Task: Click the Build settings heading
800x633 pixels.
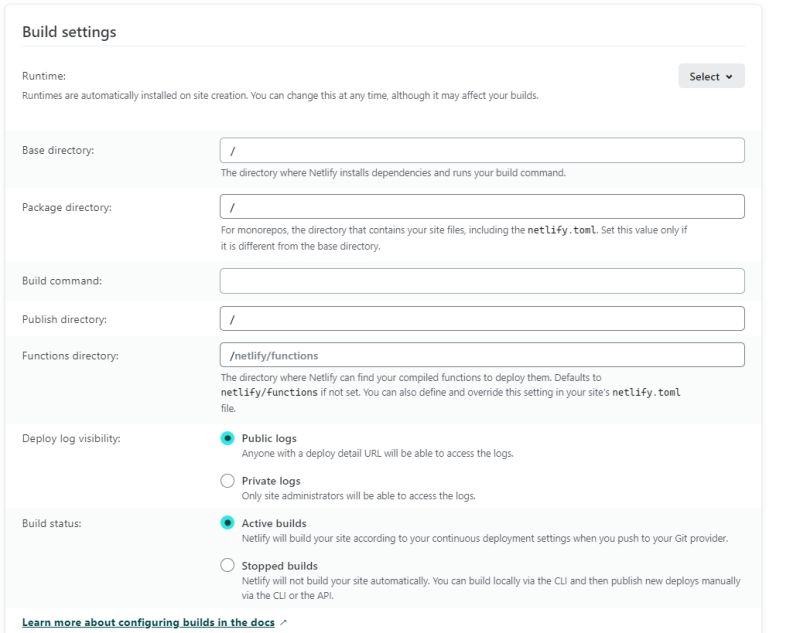Action: [x=69, y=32]
